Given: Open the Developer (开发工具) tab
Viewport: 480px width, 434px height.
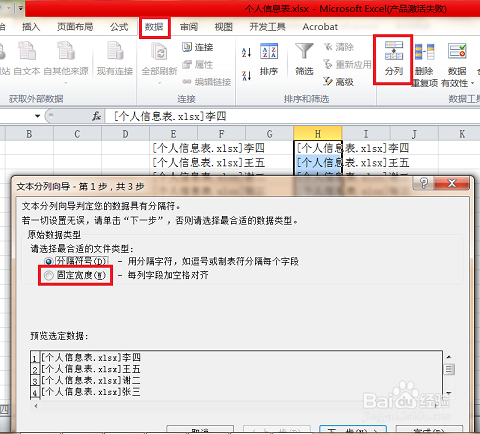Looking at the screenshot, I should (x=267, y=27).
